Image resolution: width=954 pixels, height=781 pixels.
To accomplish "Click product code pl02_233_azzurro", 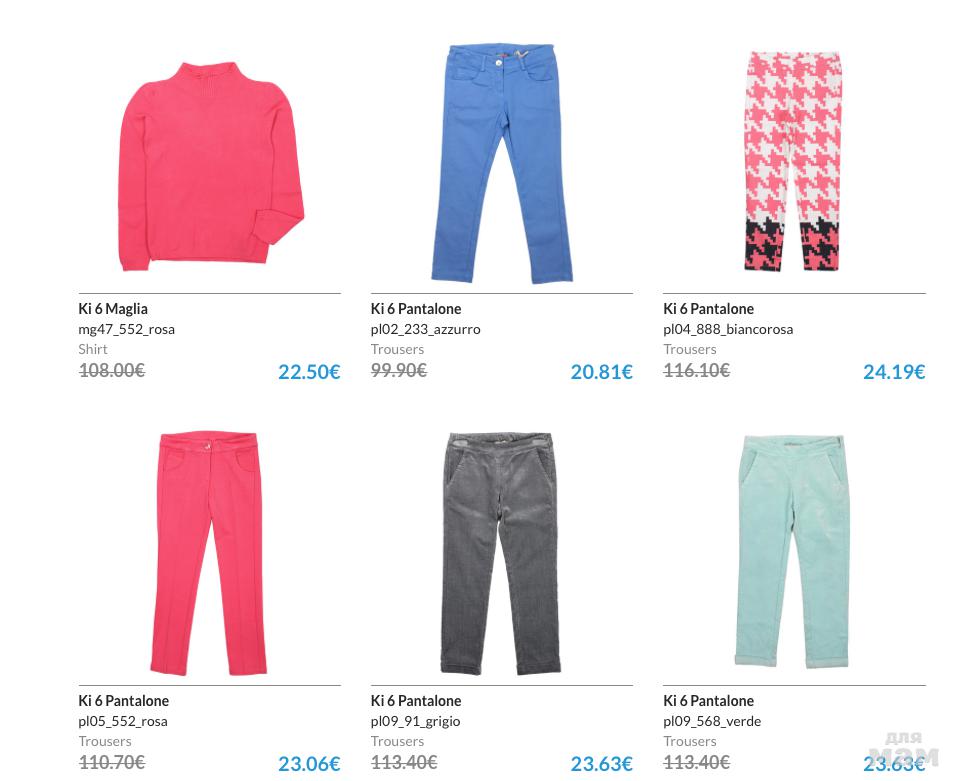I will 425,329.
